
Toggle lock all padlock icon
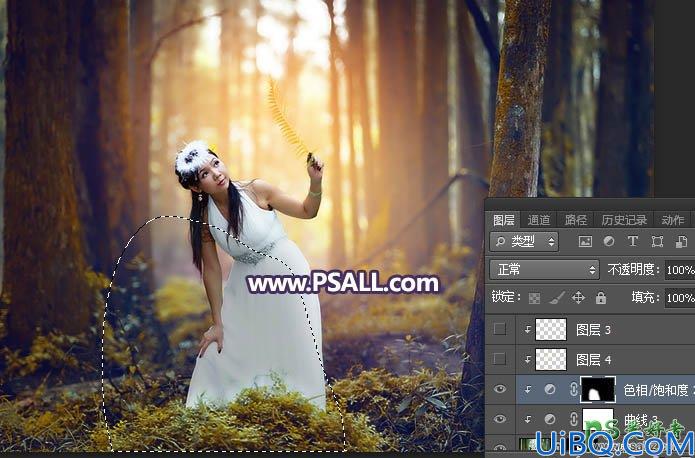[601, 298]
